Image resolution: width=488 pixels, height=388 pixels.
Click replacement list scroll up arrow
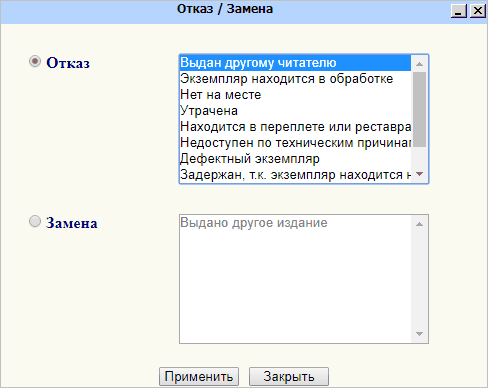tap(420, 224)
